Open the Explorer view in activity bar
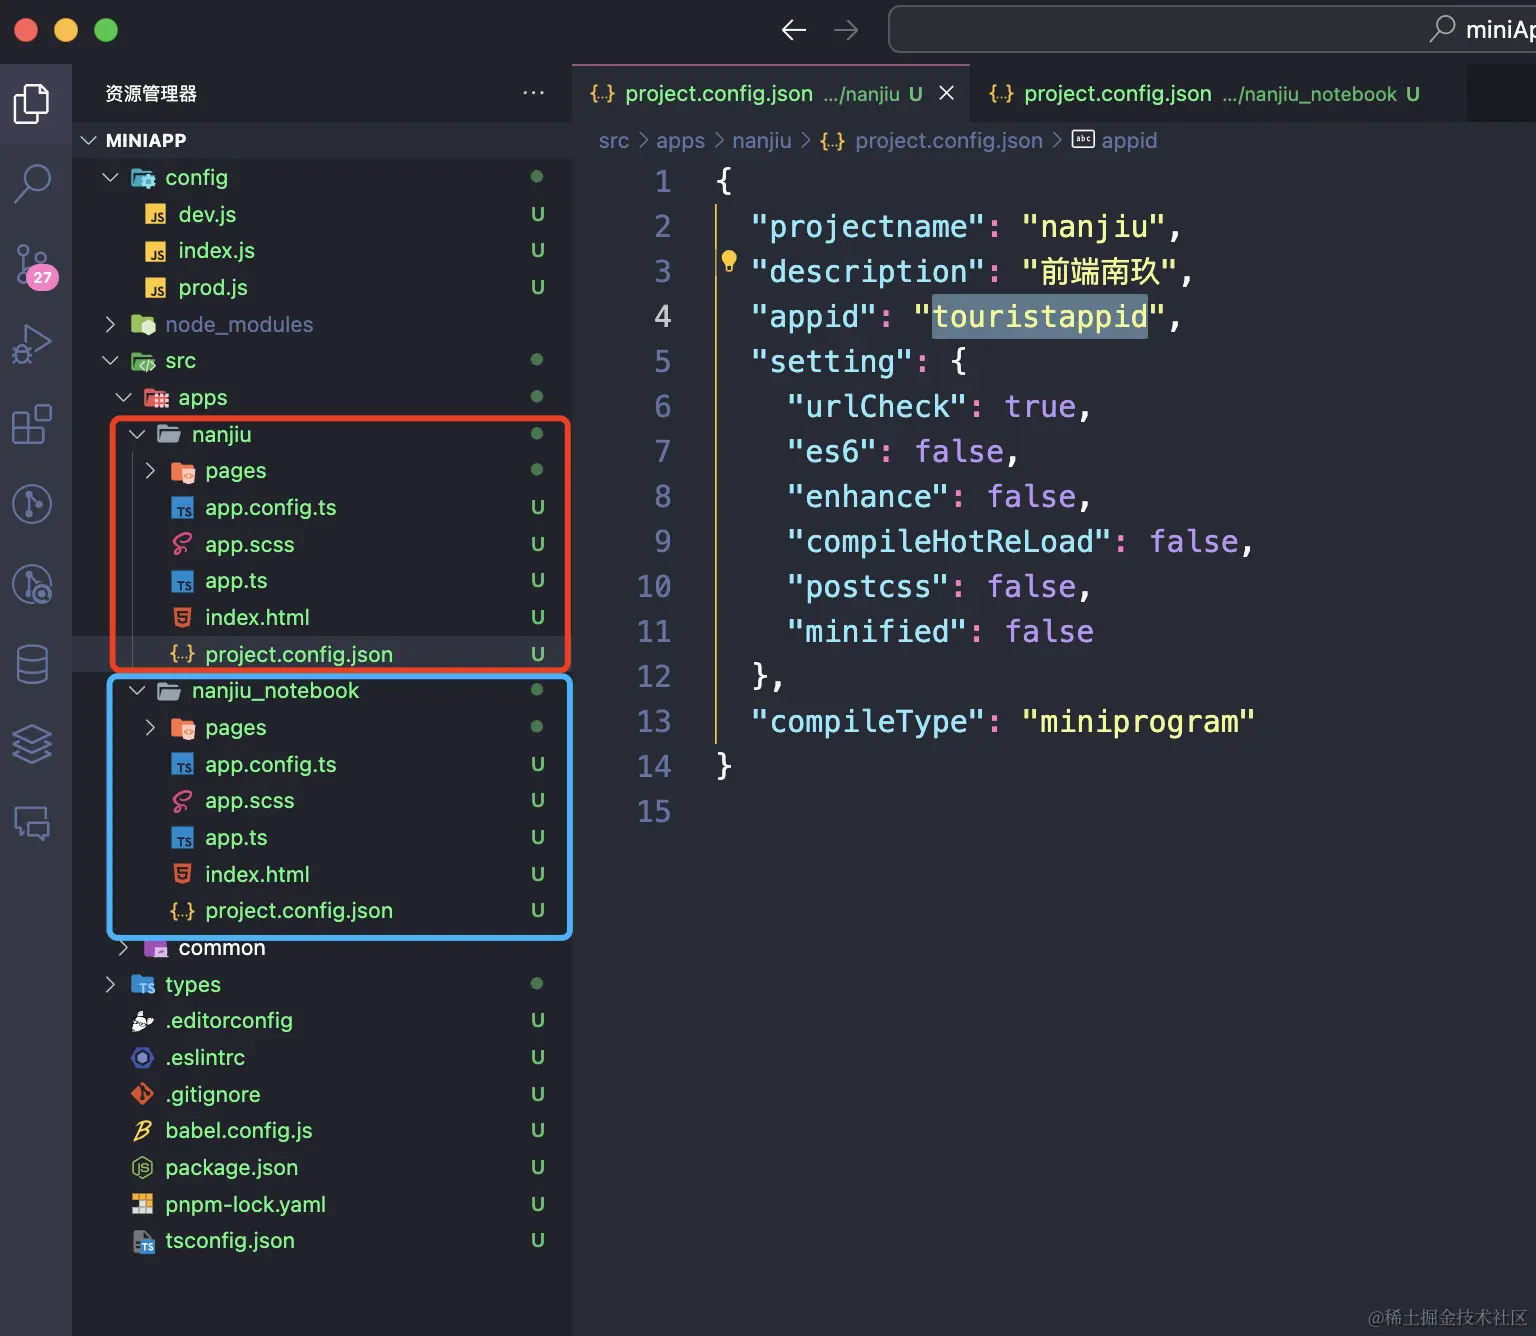This screenshot has height=1336, width=1536. pyautogui.click(x=32, y=104)
